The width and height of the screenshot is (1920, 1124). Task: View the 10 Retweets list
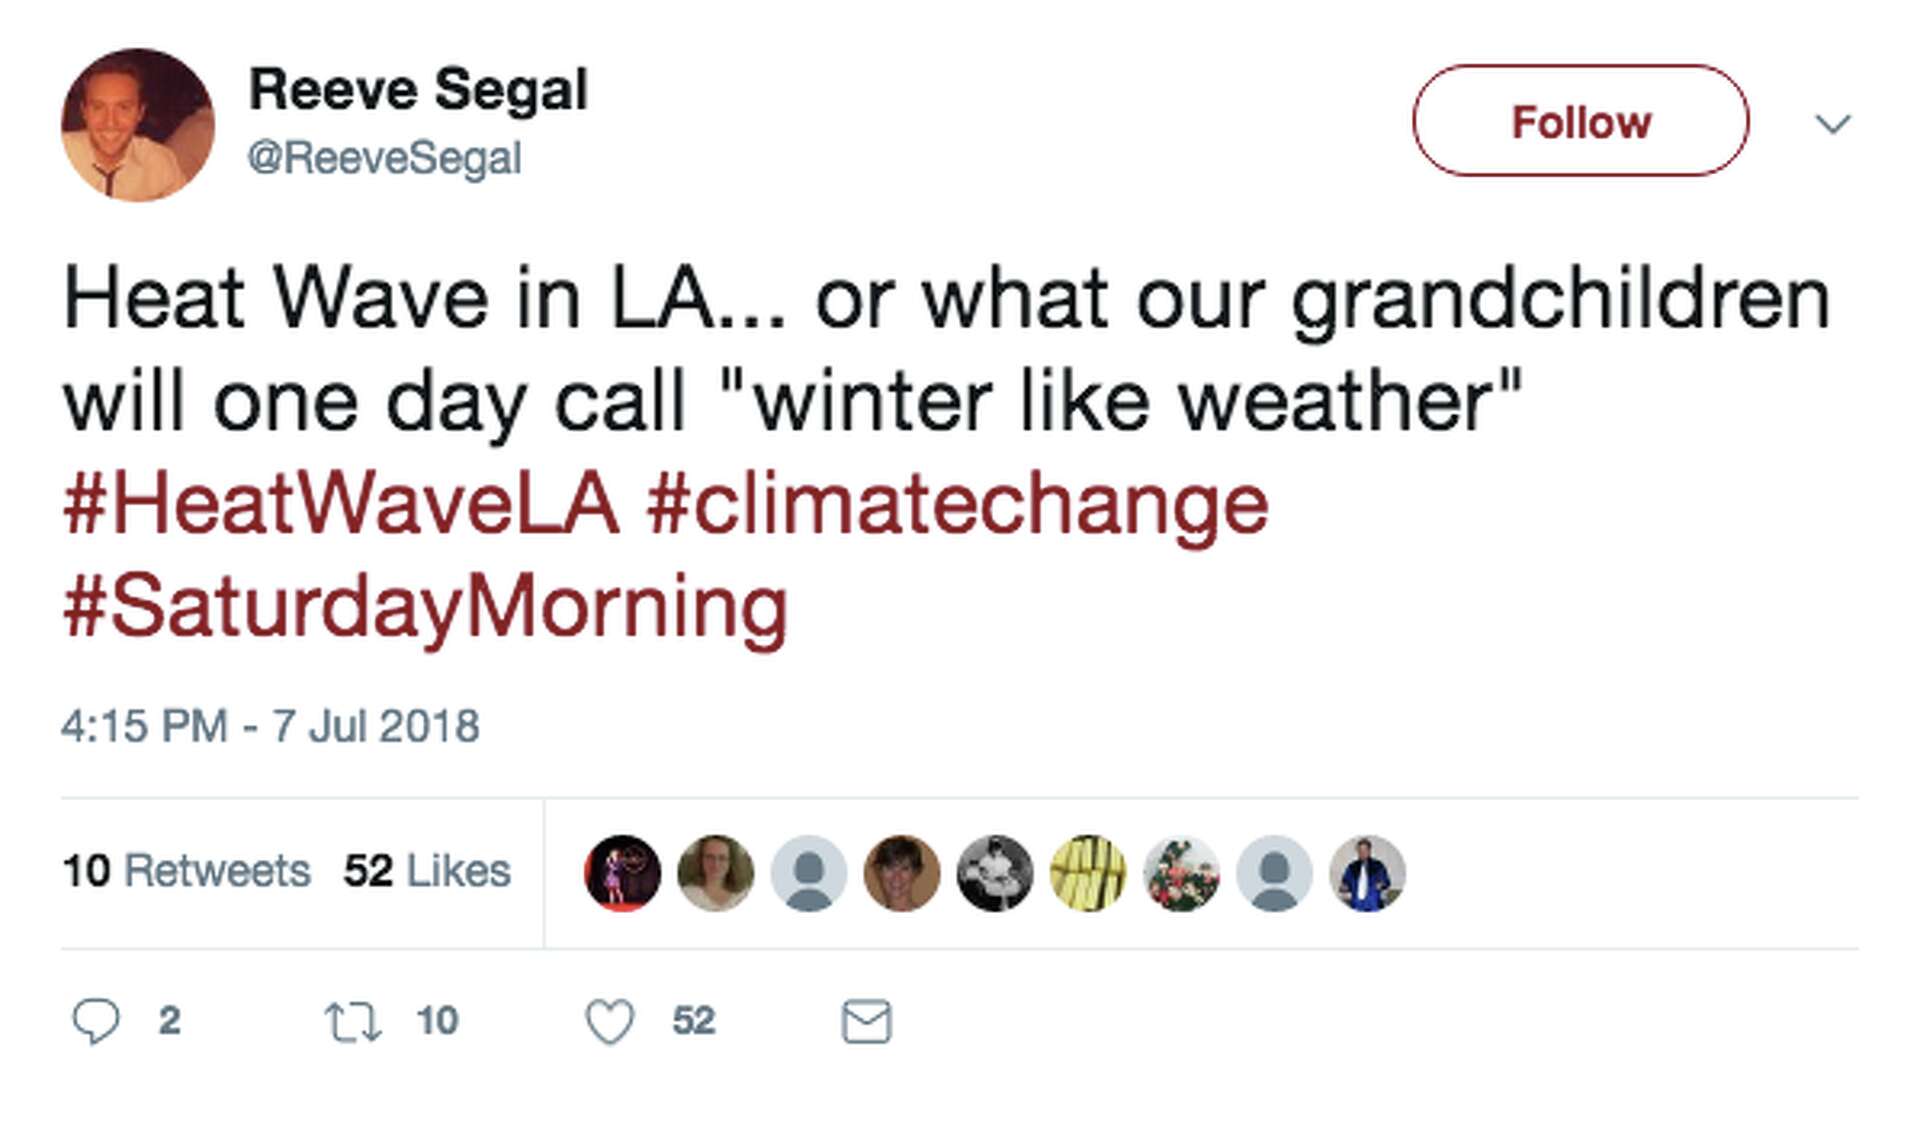(187, 871)
